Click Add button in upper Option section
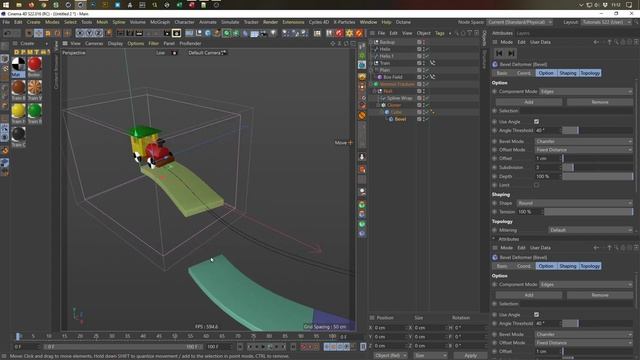Image resolution: width=640 pixels, height=360 pixels. pyautogui.click(x=529, y=102)
